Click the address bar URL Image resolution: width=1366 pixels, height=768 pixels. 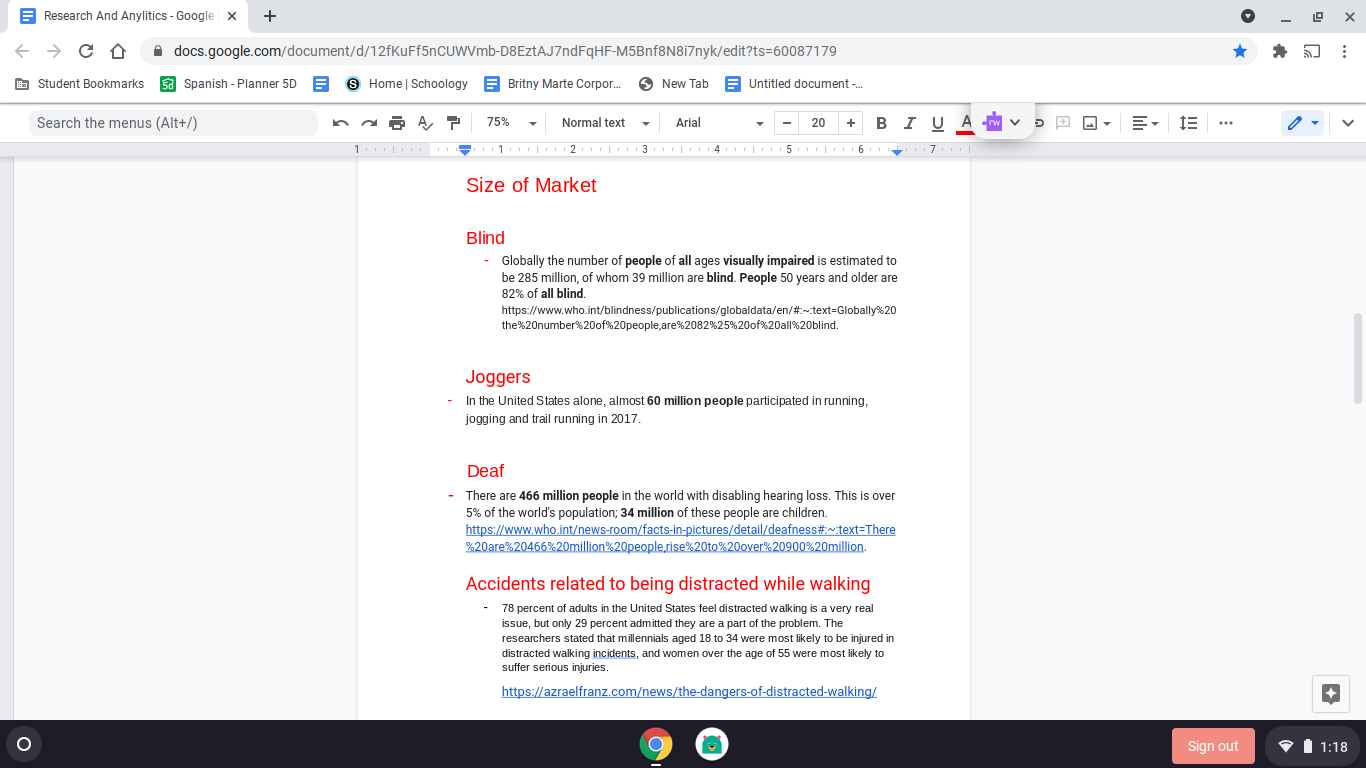point(505,51)
